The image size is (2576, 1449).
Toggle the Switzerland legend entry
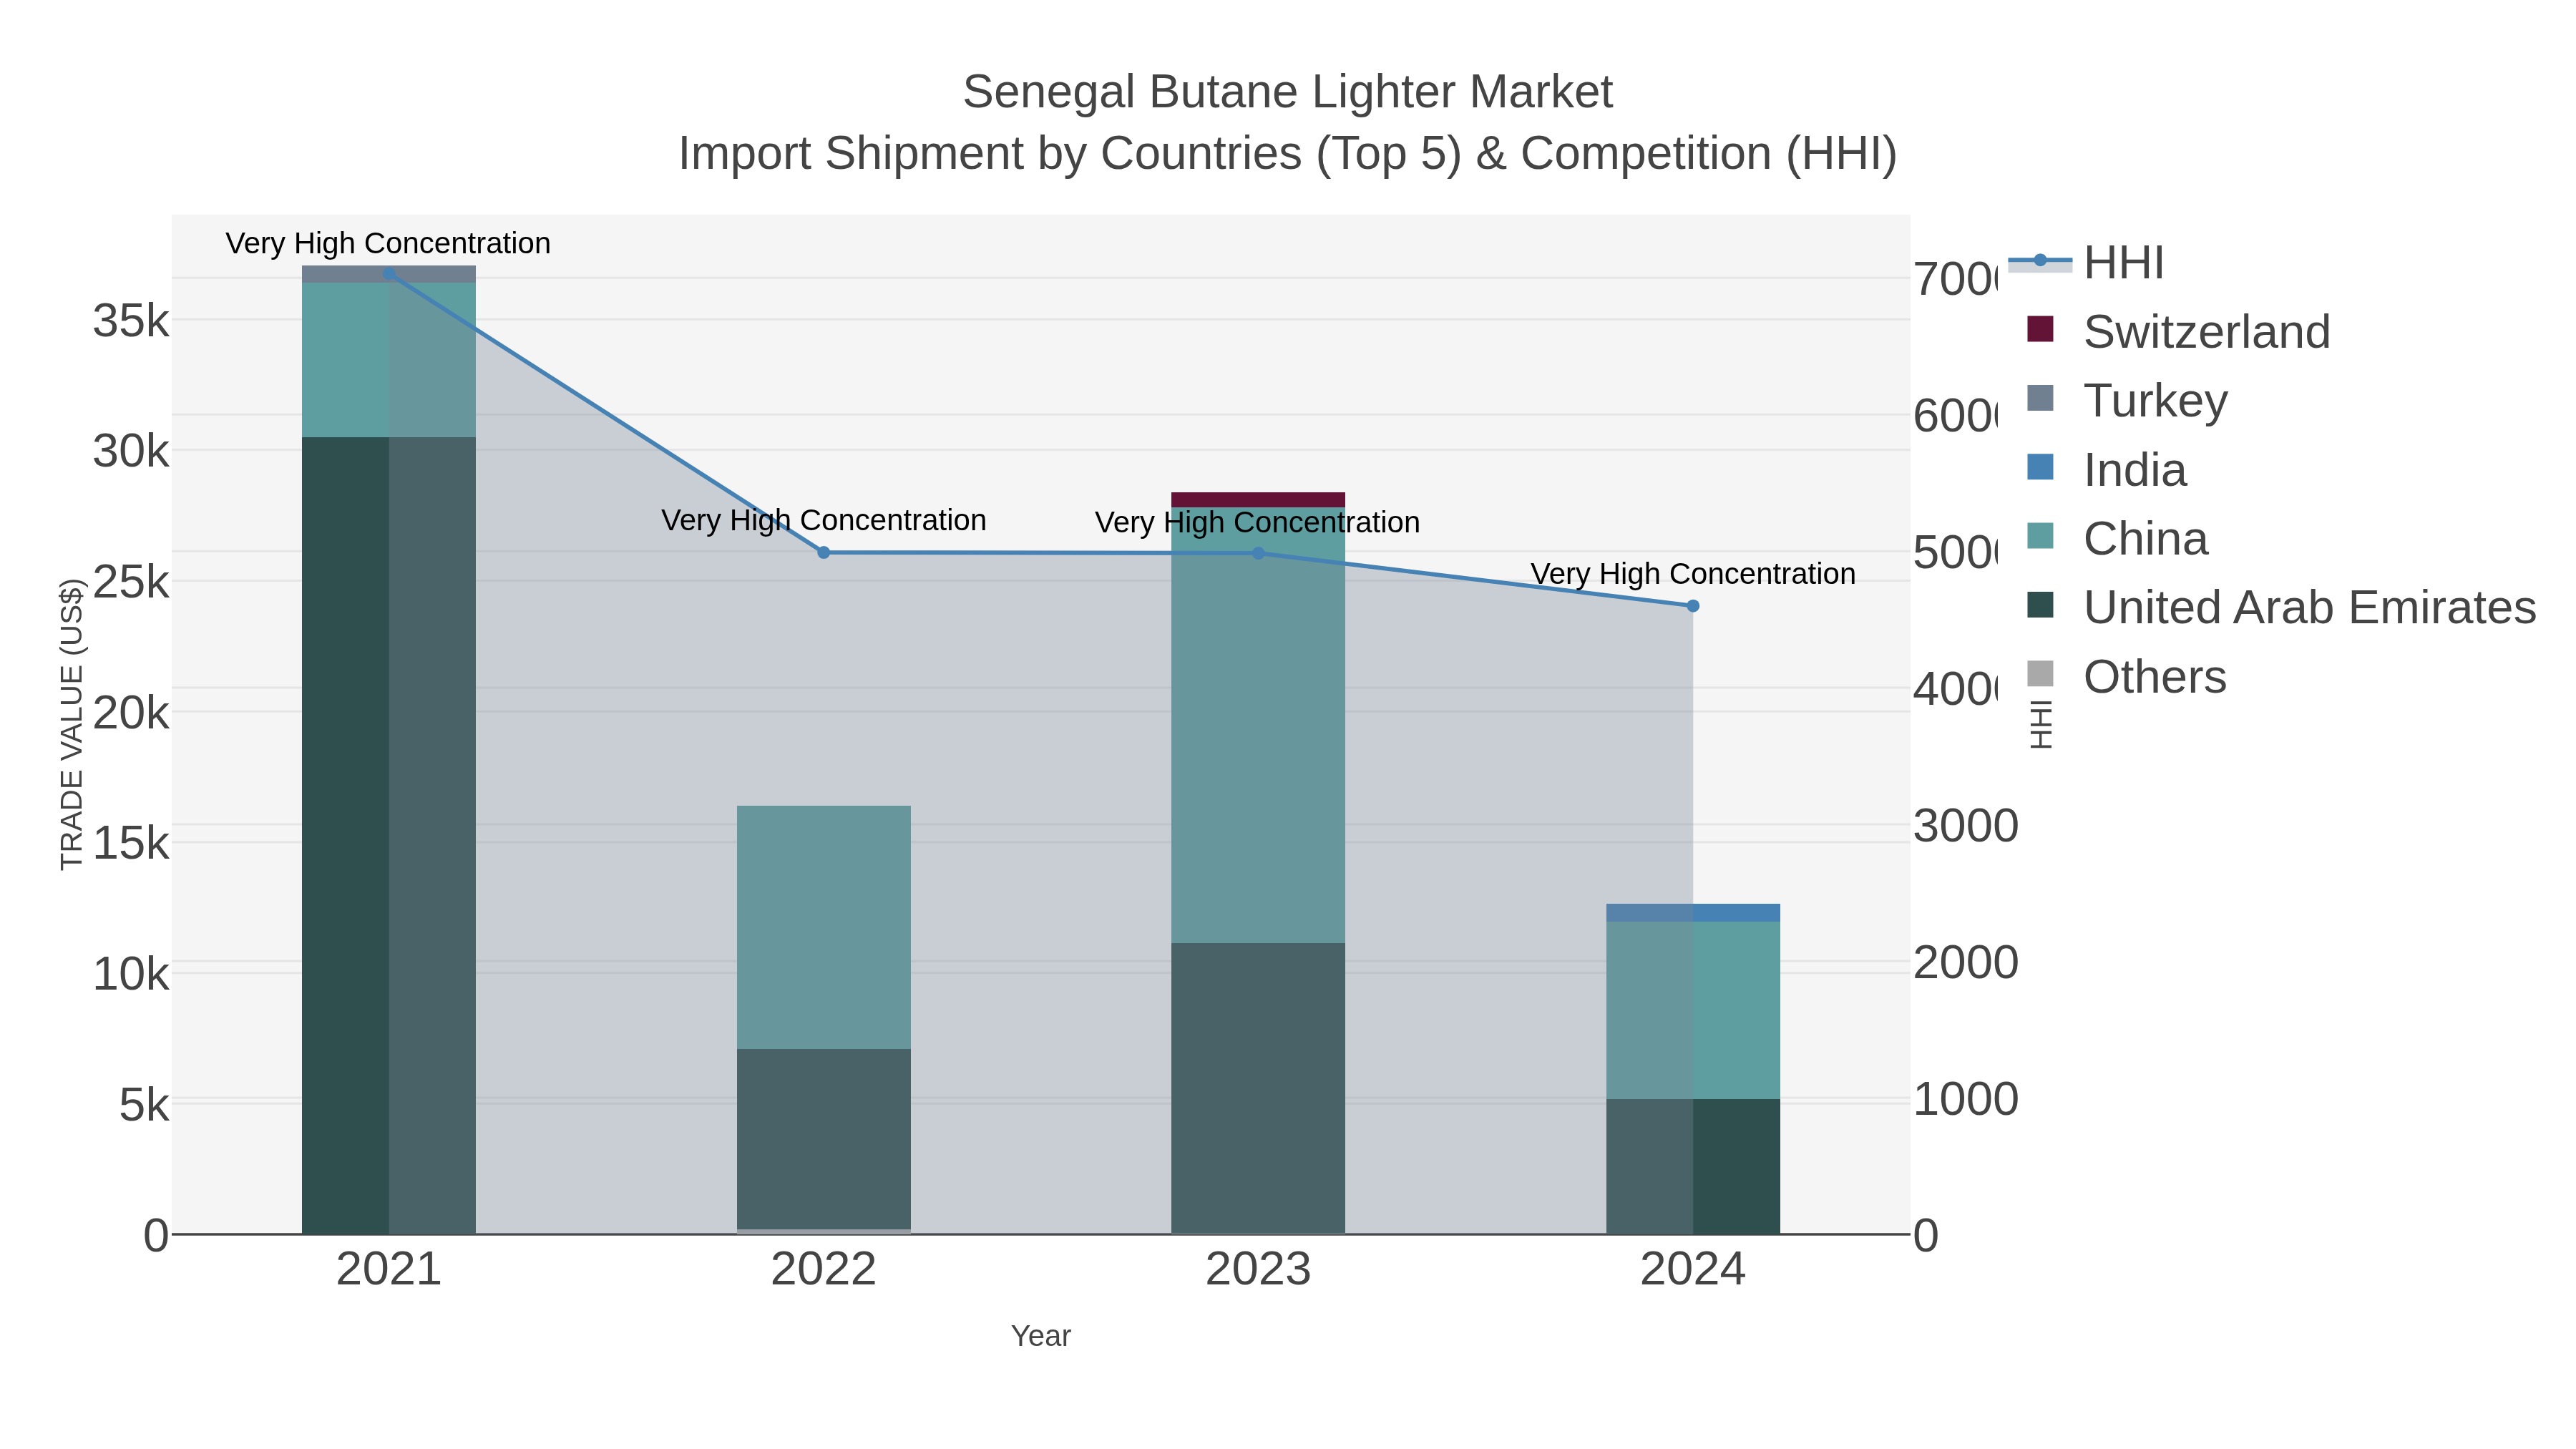pyautogui.click(x=2178, y=331)
